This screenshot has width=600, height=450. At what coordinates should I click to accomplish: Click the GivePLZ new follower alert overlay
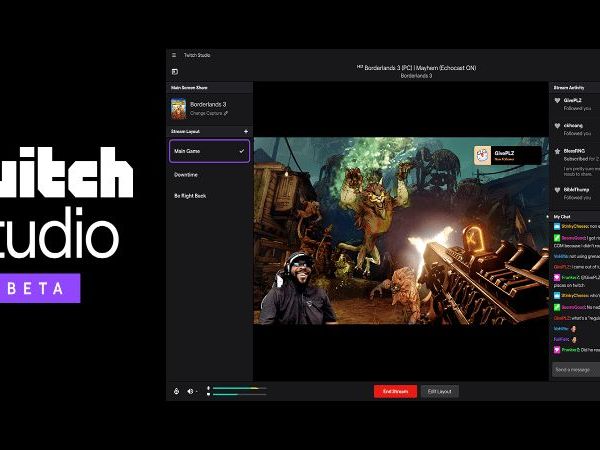[x=507, y=155]
